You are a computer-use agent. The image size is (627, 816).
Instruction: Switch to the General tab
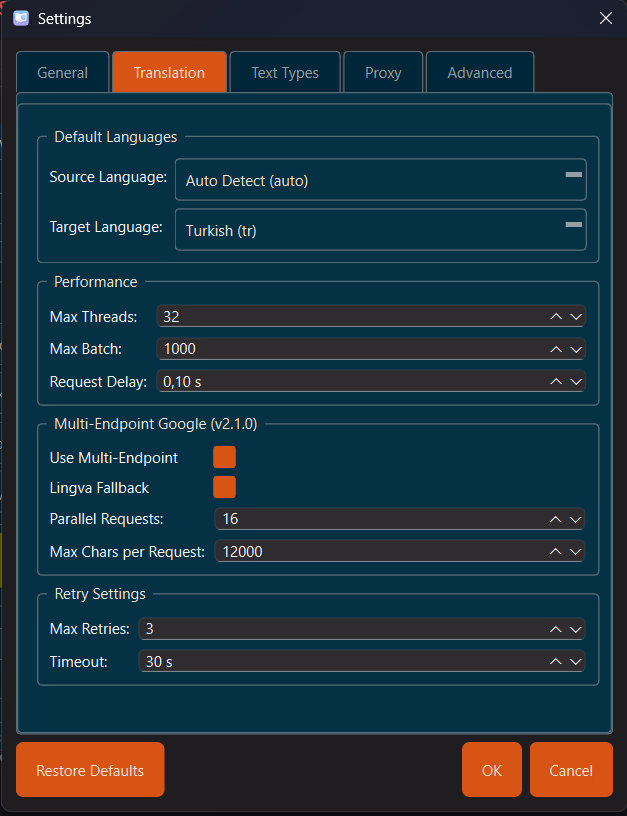click(62, 73)
